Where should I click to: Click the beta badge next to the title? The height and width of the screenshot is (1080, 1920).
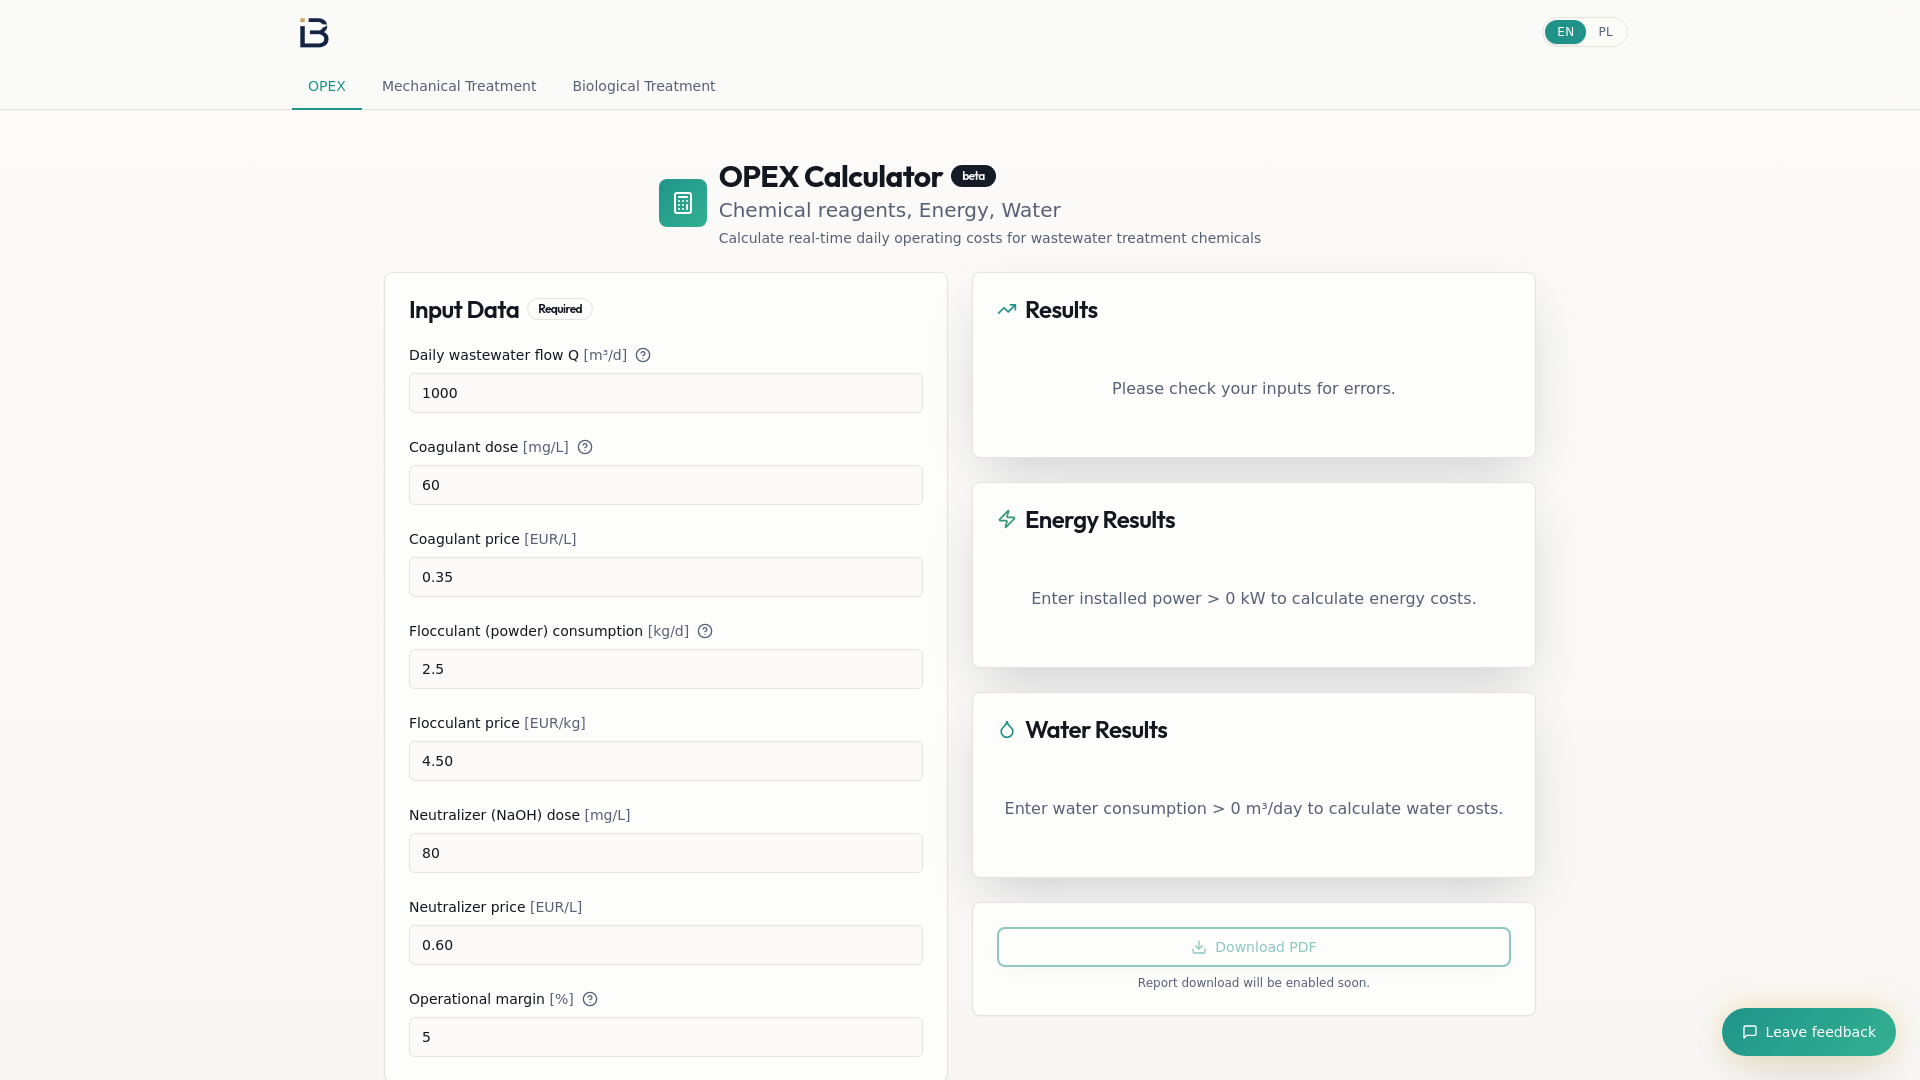(x=973, y=176)
